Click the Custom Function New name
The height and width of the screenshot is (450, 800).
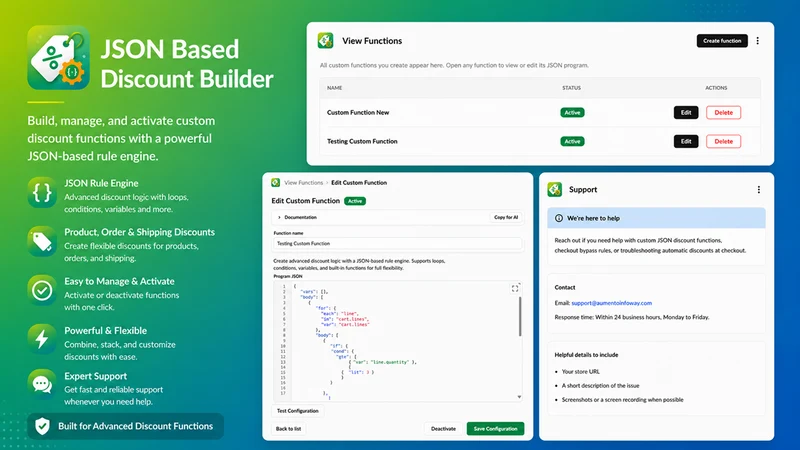coord(358,112)
